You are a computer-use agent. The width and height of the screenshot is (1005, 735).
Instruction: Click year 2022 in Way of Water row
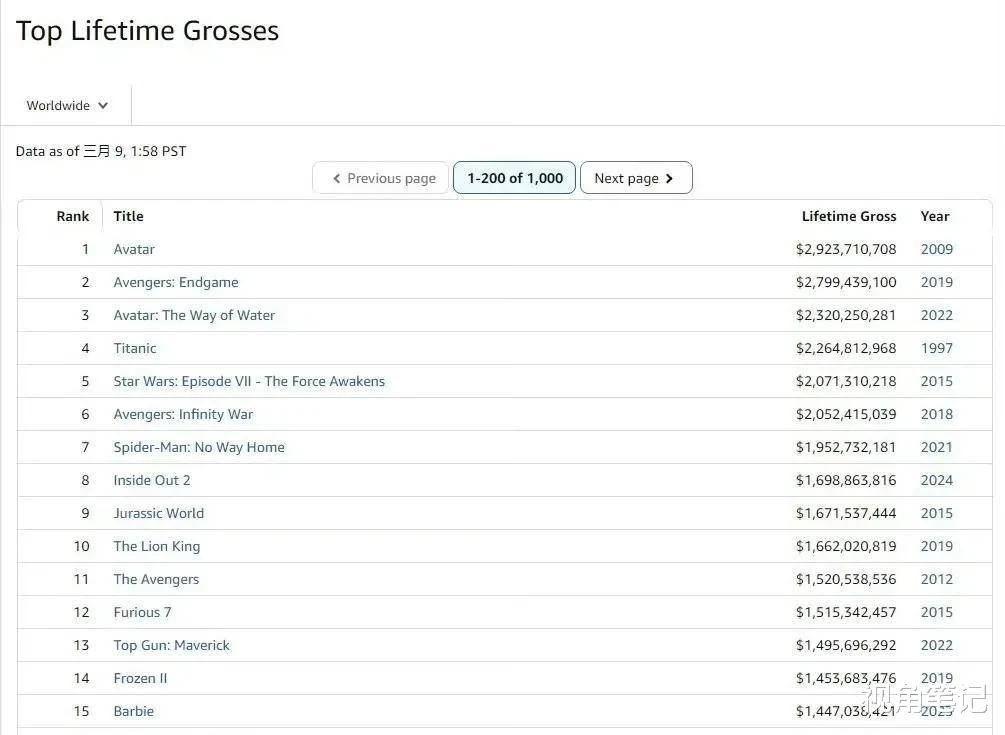(x=936, y=315)
